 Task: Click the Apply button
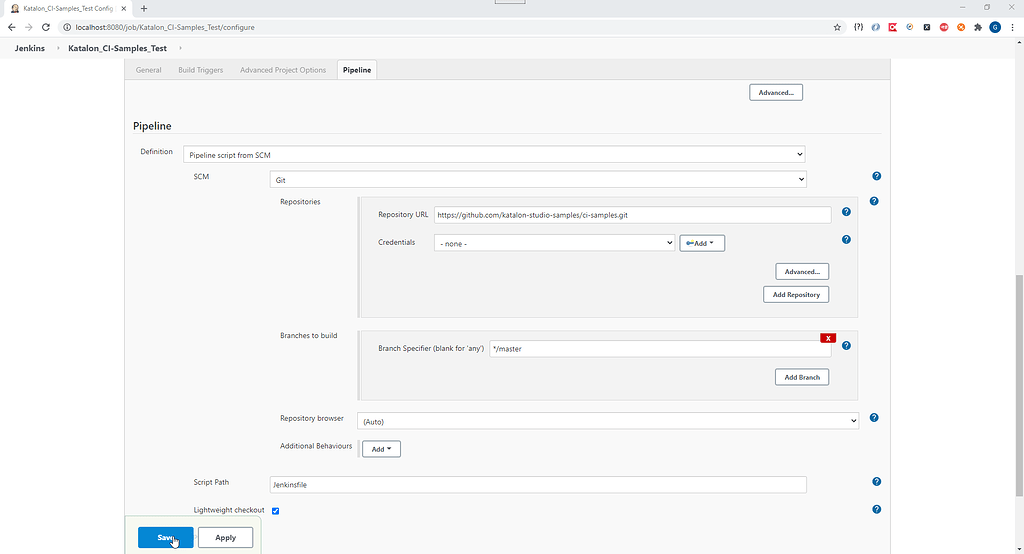coord(225,538)
